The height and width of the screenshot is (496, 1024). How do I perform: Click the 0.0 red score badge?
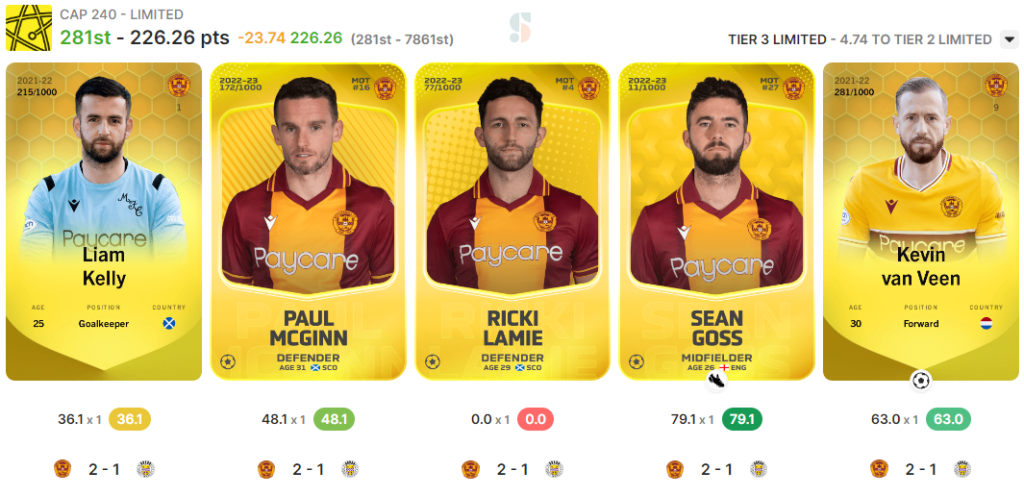pos(535,419)
